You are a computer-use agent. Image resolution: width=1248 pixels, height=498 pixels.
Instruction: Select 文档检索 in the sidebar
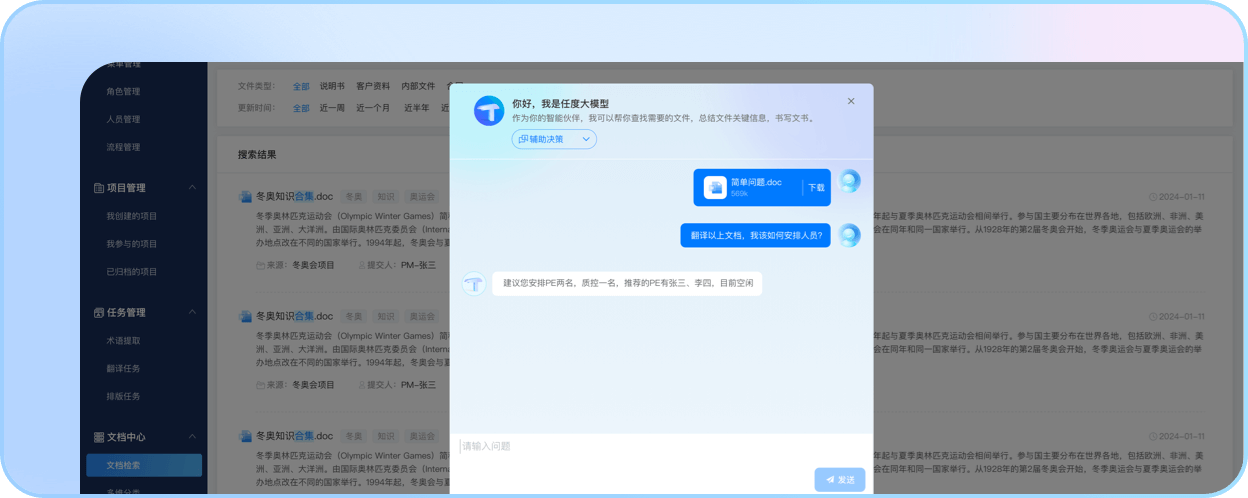pyautogui.click(x=143, y=465)
